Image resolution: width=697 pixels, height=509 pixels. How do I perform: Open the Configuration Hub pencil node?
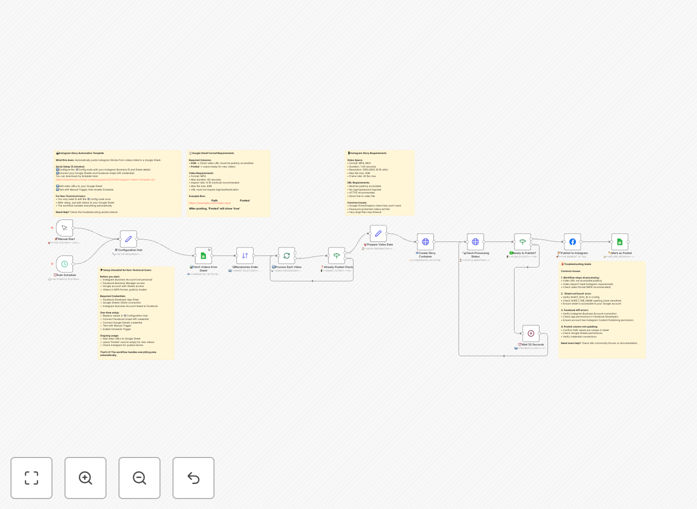(x=128, y=239)
